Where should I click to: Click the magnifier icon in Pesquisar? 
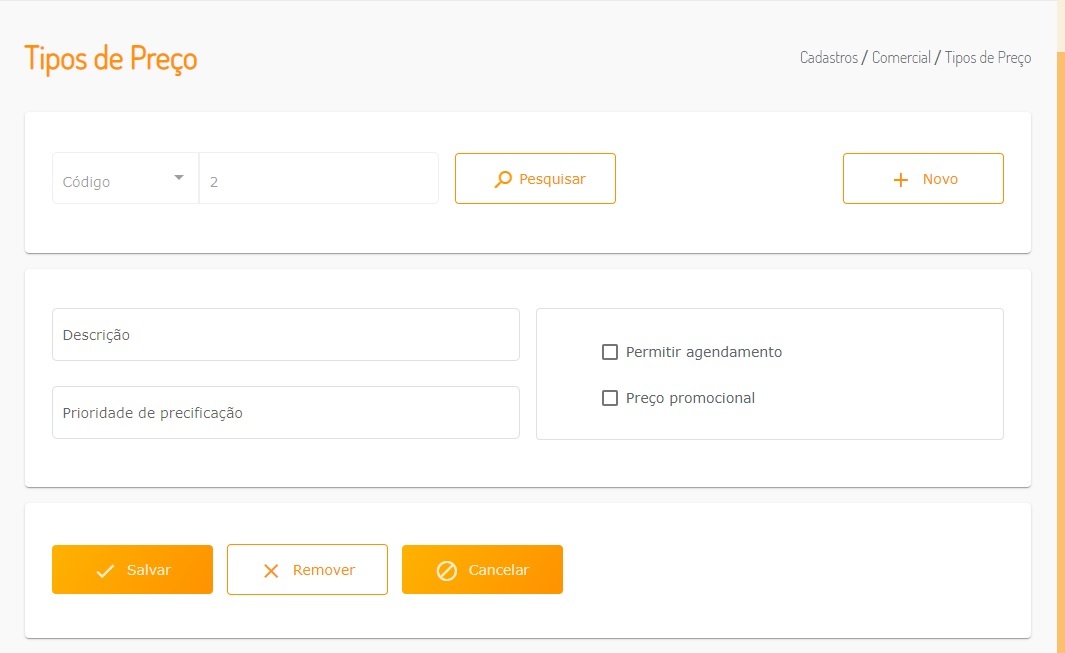pyautogui.click(x=503, y=179)
